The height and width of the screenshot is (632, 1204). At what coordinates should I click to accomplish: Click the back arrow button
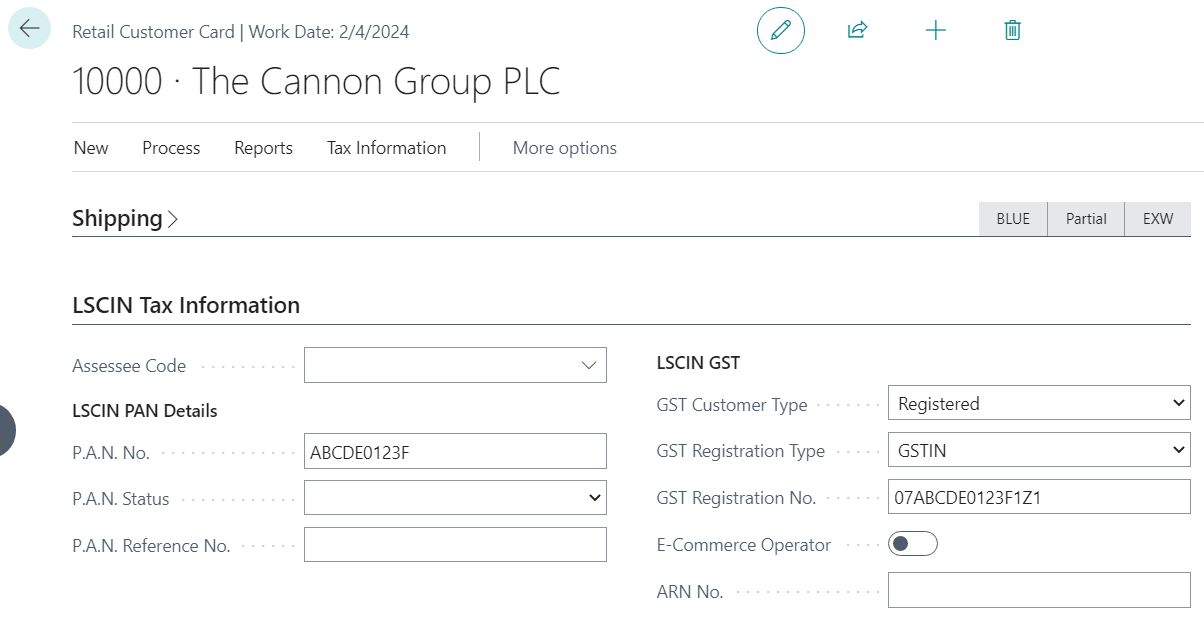click(x=29, y=29)
